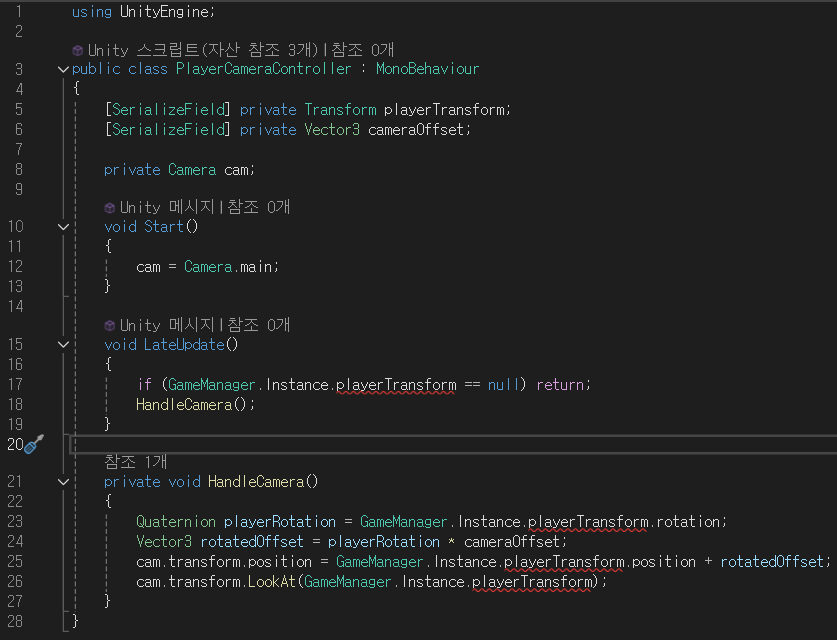Click playerRotation variable on line 23
The image size is (837, 640).
click(280, 521)
